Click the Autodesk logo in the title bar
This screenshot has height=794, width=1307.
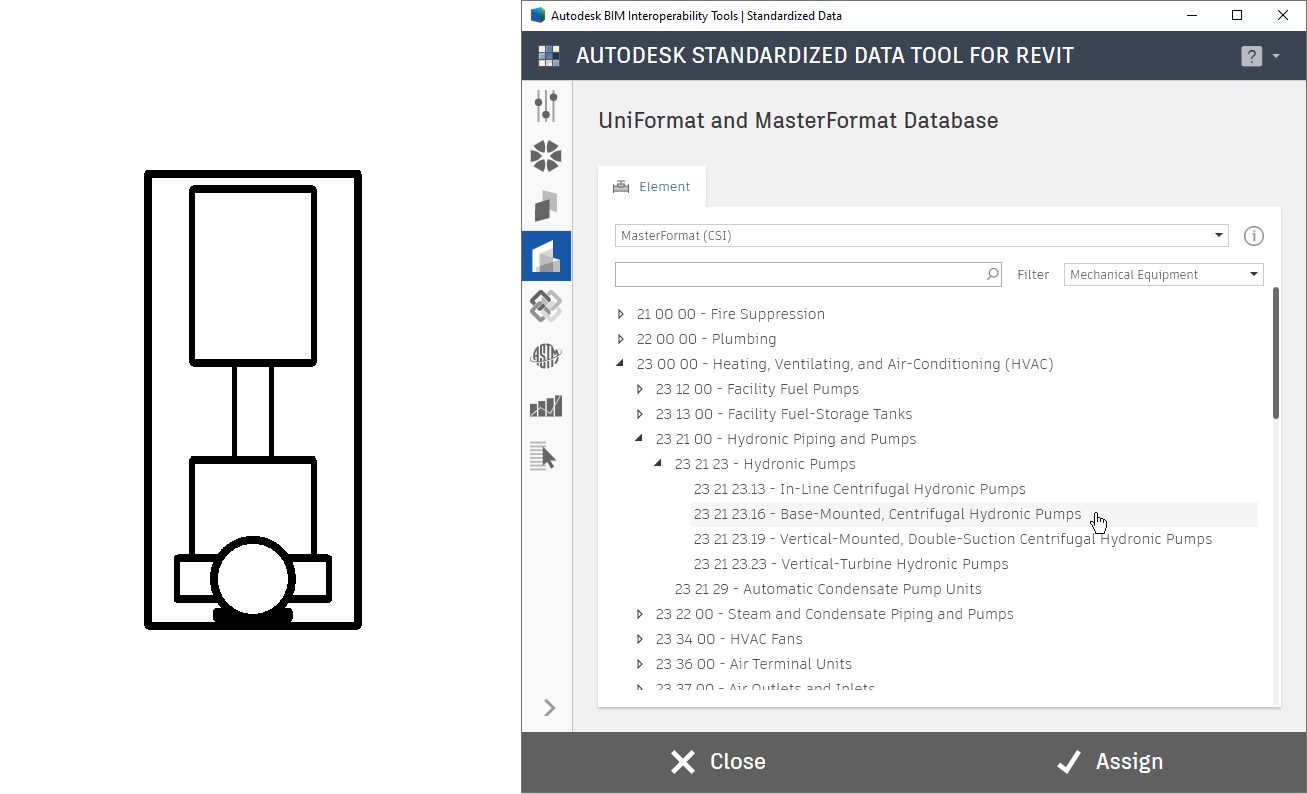(538, 15)
